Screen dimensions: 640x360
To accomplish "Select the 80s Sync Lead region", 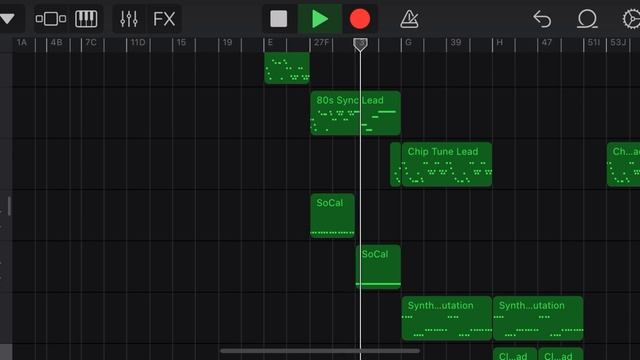I will [x=356, y=113].
